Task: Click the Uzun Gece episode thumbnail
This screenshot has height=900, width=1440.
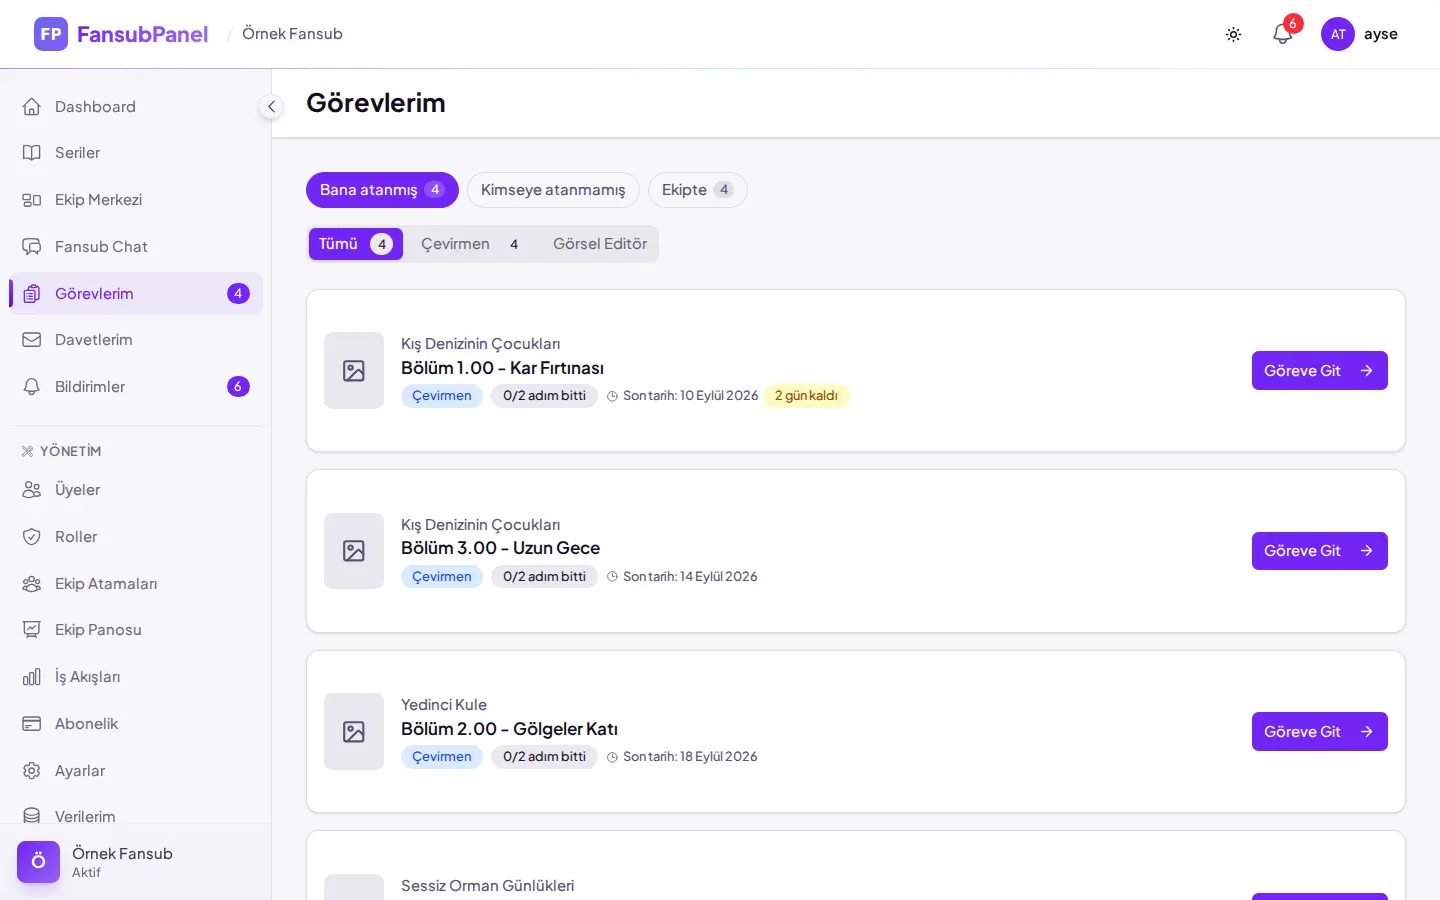Action: click(354, 551)
